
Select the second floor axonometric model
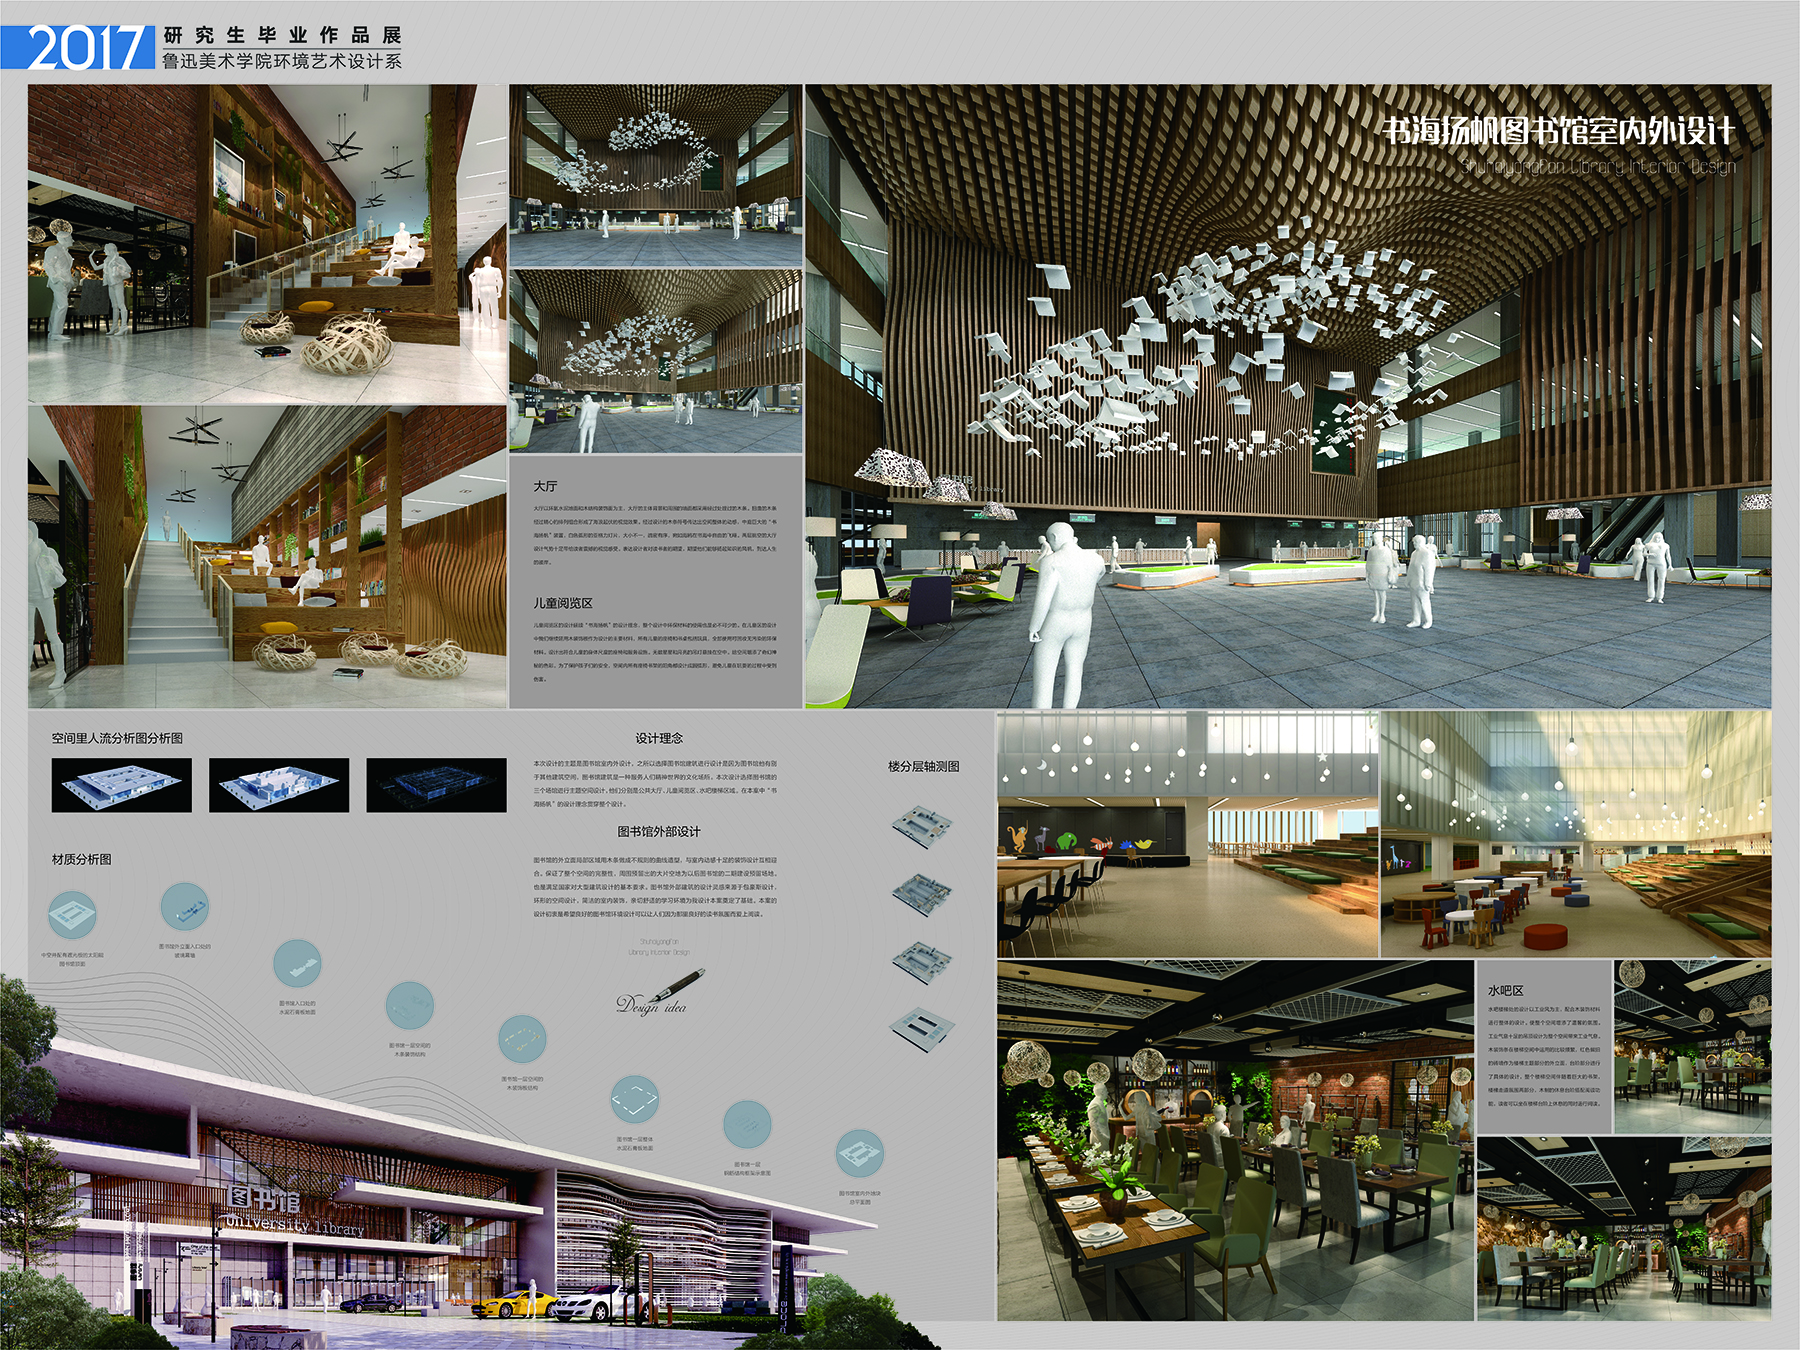pyautogui.click(x=922, y=893)
